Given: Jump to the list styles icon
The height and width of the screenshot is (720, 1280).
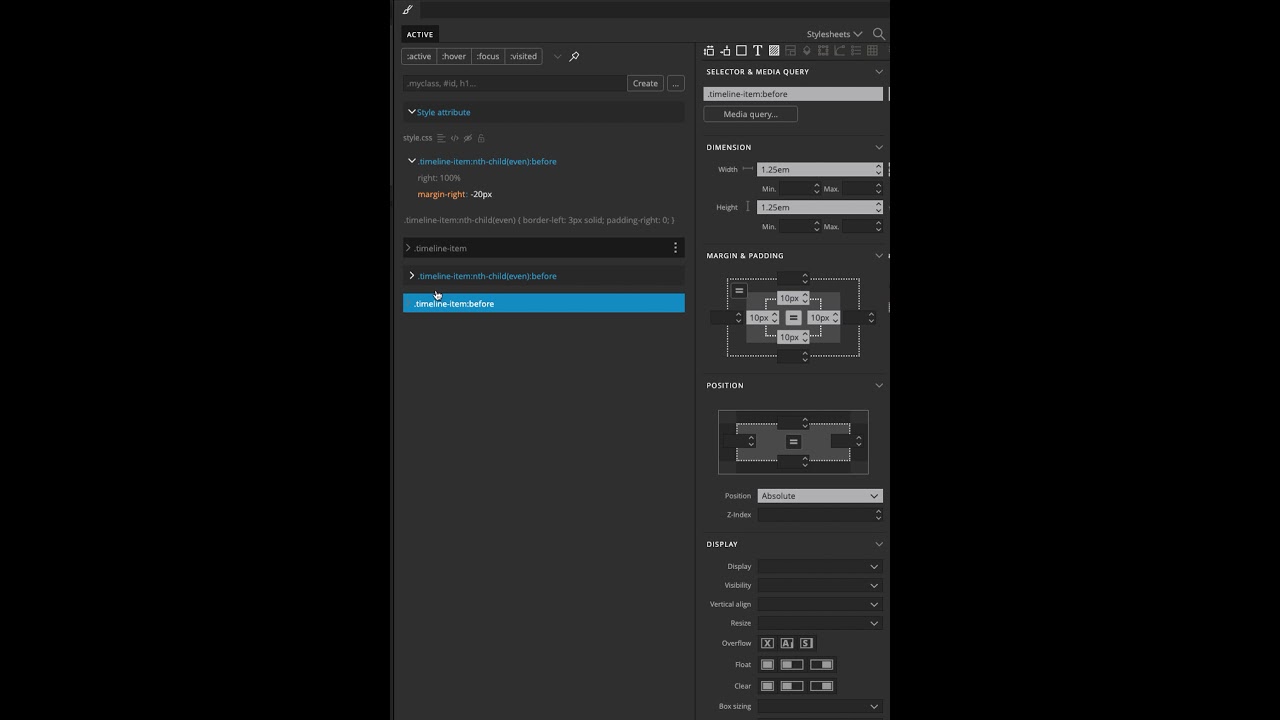Looking at the screenshot, I should (x=856, y=50).
